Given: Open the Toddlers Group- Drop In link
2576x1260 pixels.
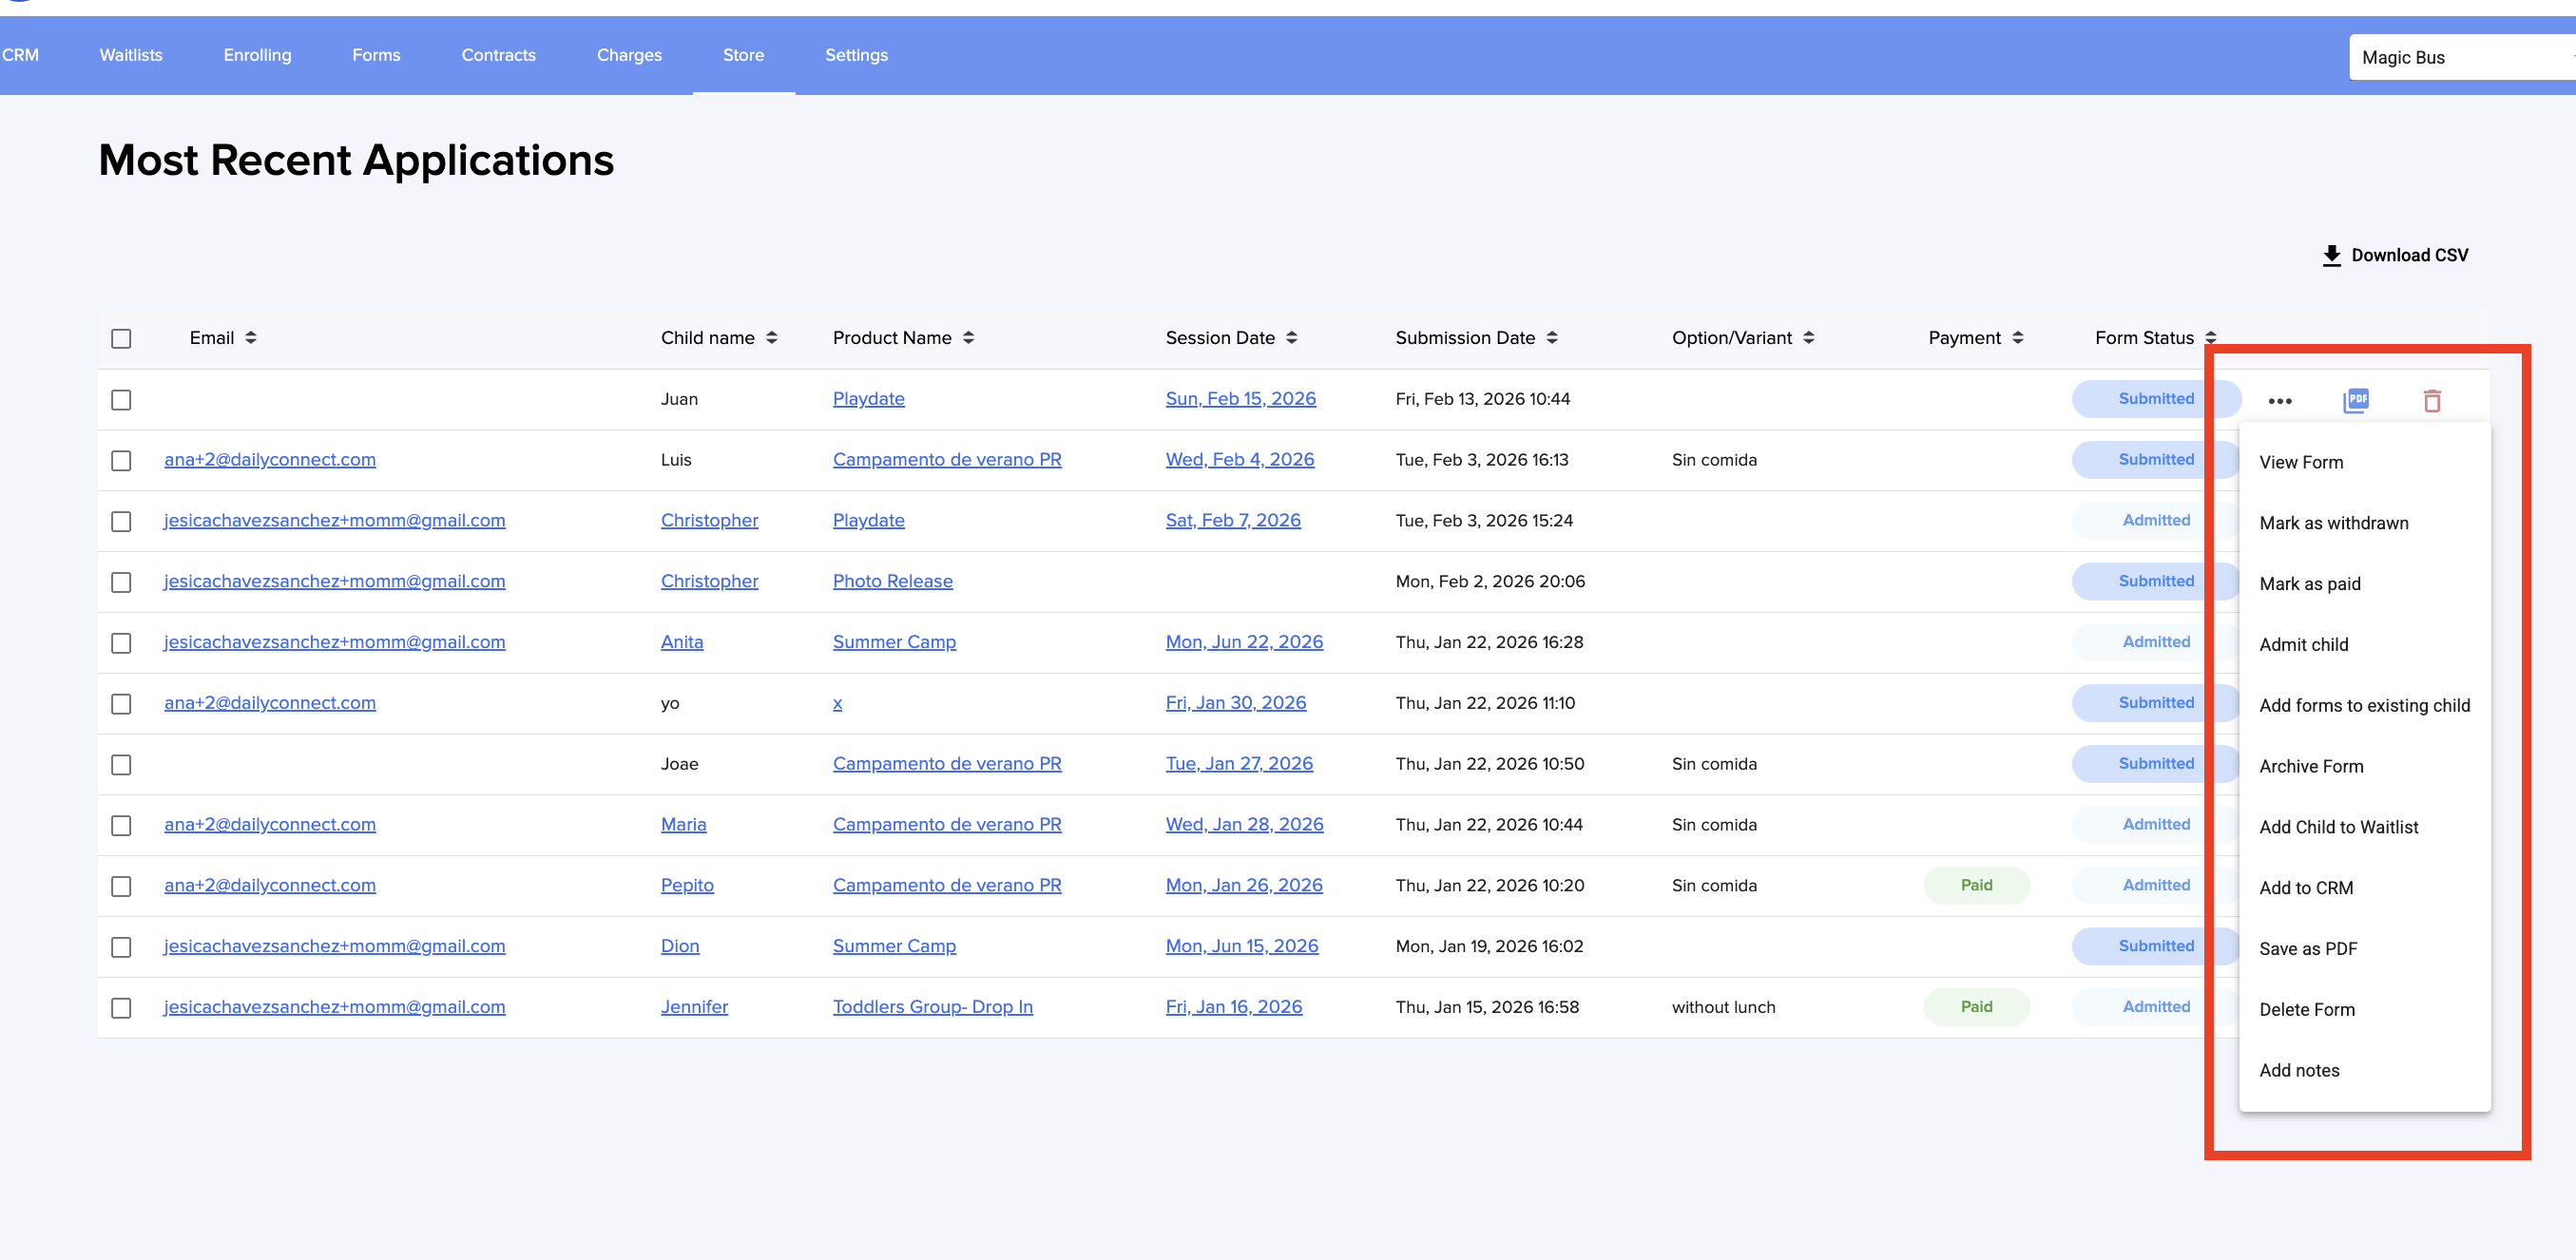Looking at the screenshot, I should [932, 1007].
